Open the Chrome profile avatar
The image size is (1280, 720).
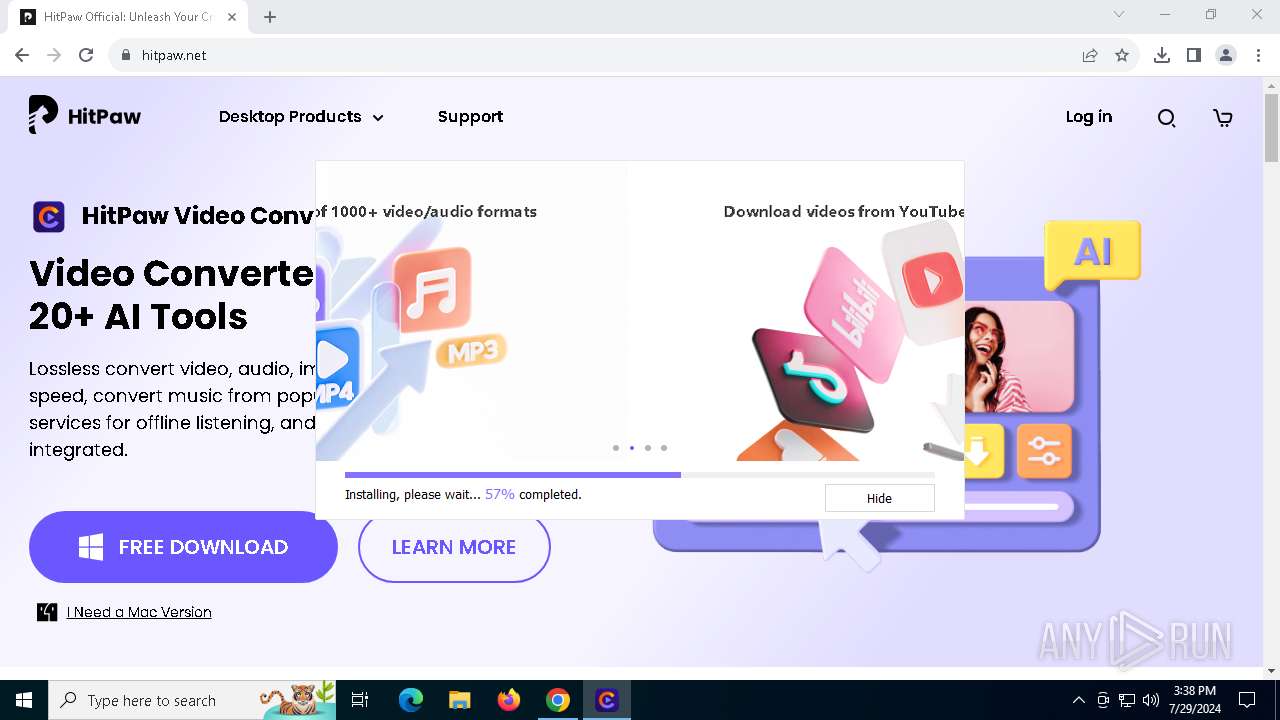pos(1226,55)
